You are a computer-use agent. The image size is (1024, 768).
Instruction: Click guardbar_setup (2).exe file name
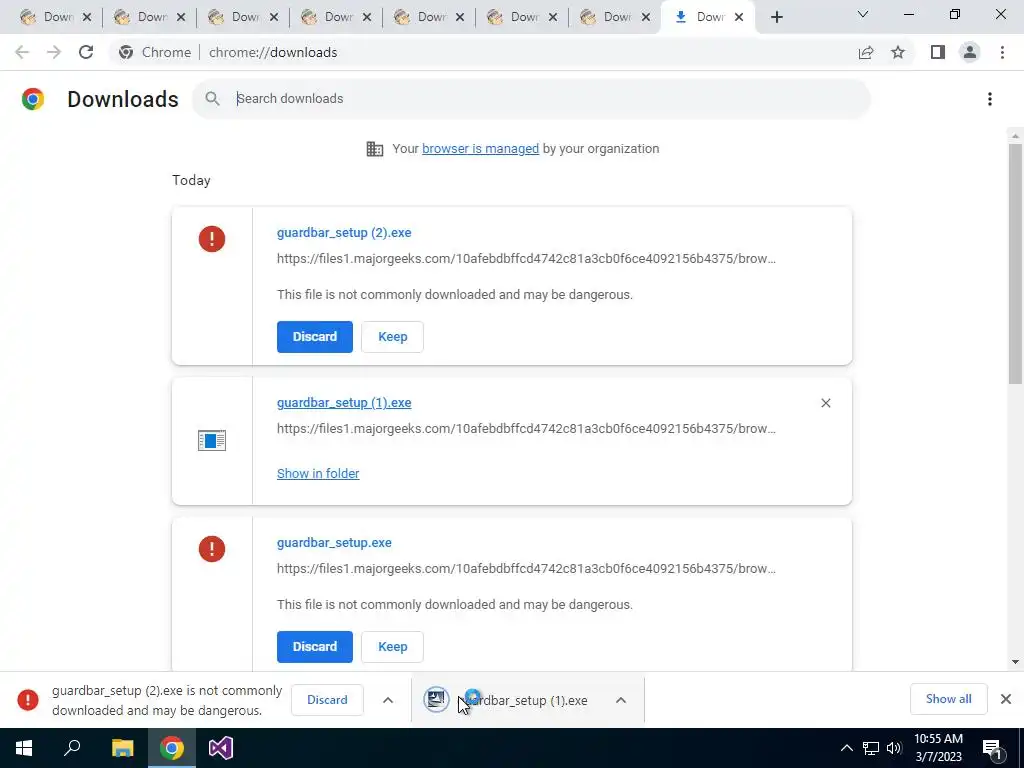tap(344, 232)
